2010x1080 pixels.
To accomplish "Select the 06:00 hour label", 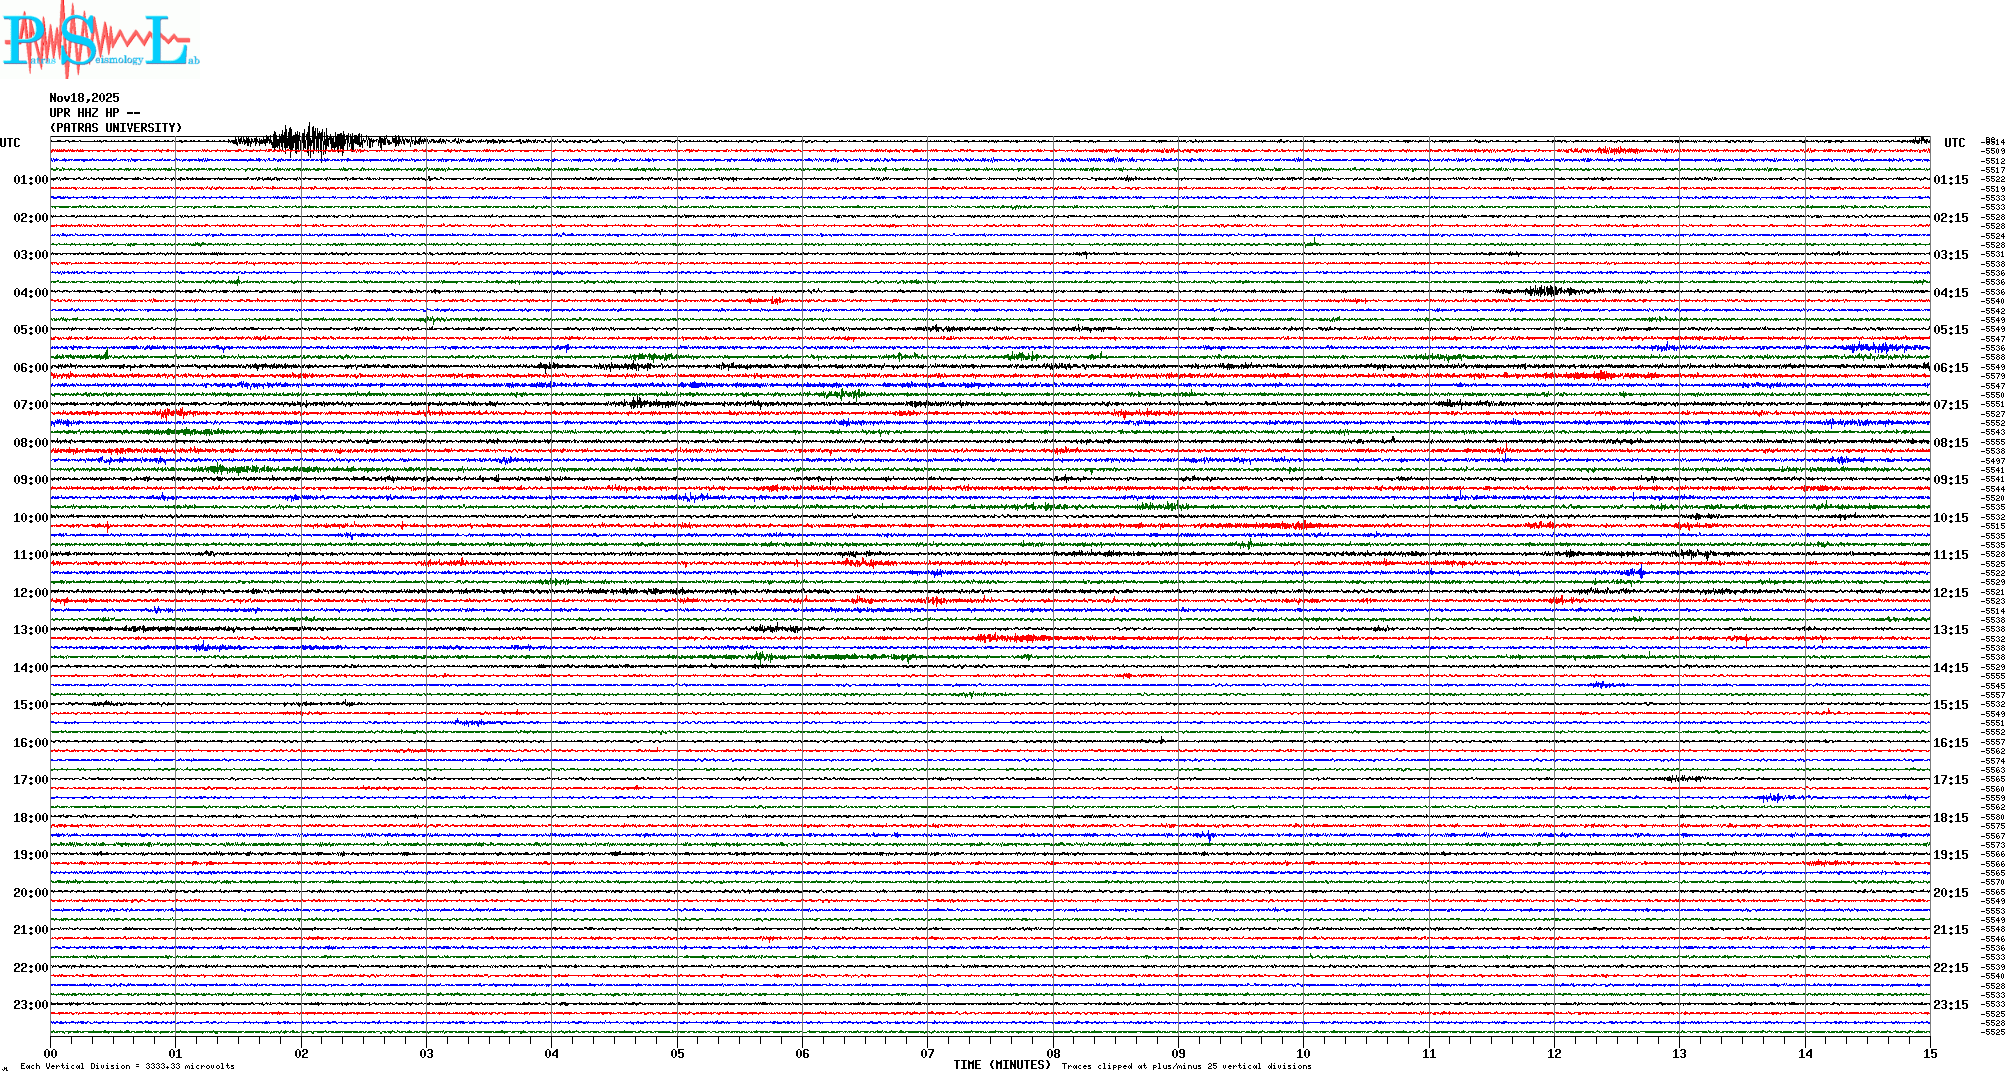I will 30,368.
